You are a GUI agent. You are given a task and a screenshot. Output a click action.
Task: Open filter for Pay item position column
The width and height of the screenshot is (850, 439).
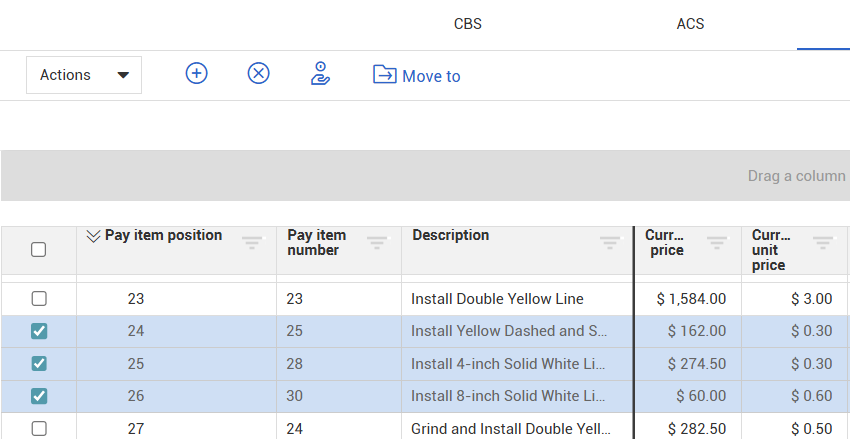point(252,242)
